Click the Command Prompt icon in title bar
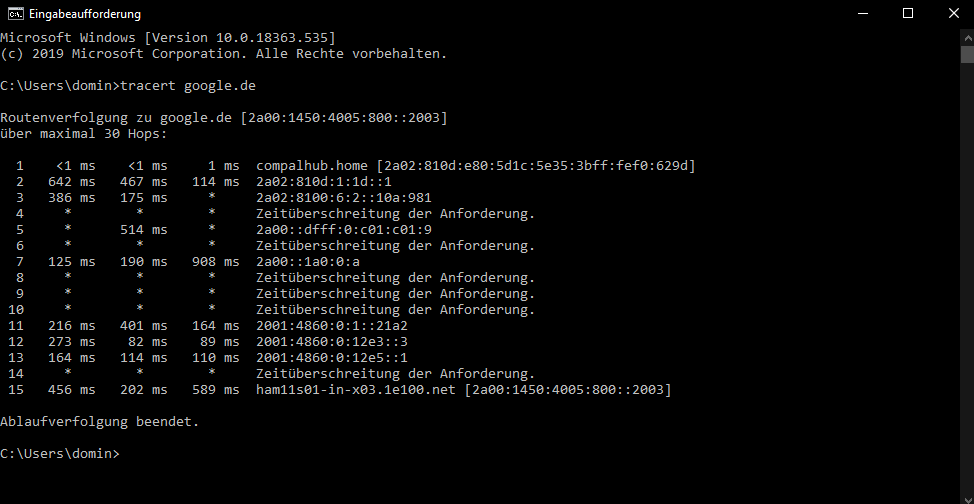This screenshot has height=504, width=974. [15, 14]
